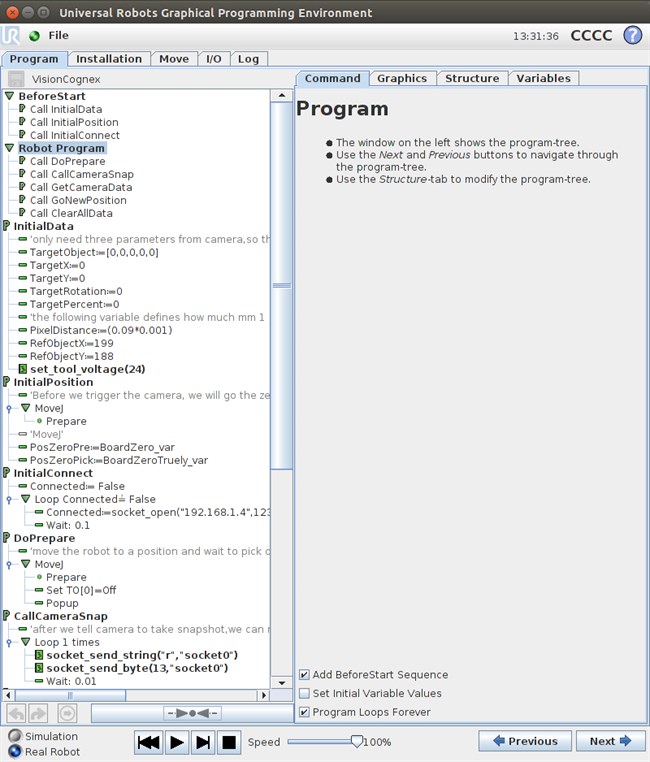Collapse MoveJ under DoPrepare
The height and width of the screenshot is (762, 650).
[26, 564]
